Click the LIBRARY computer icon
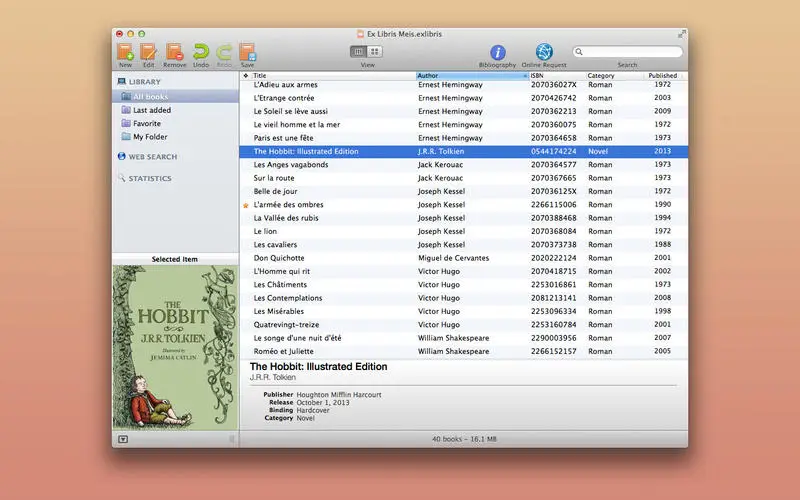The width and height of the screenshot is (800, 500). tap(121, 81)
